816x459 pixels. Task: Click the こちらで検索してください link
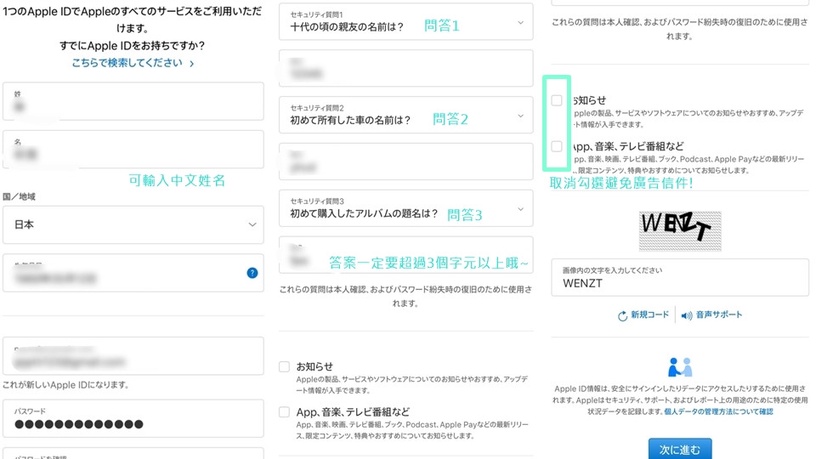pos(133,63)
